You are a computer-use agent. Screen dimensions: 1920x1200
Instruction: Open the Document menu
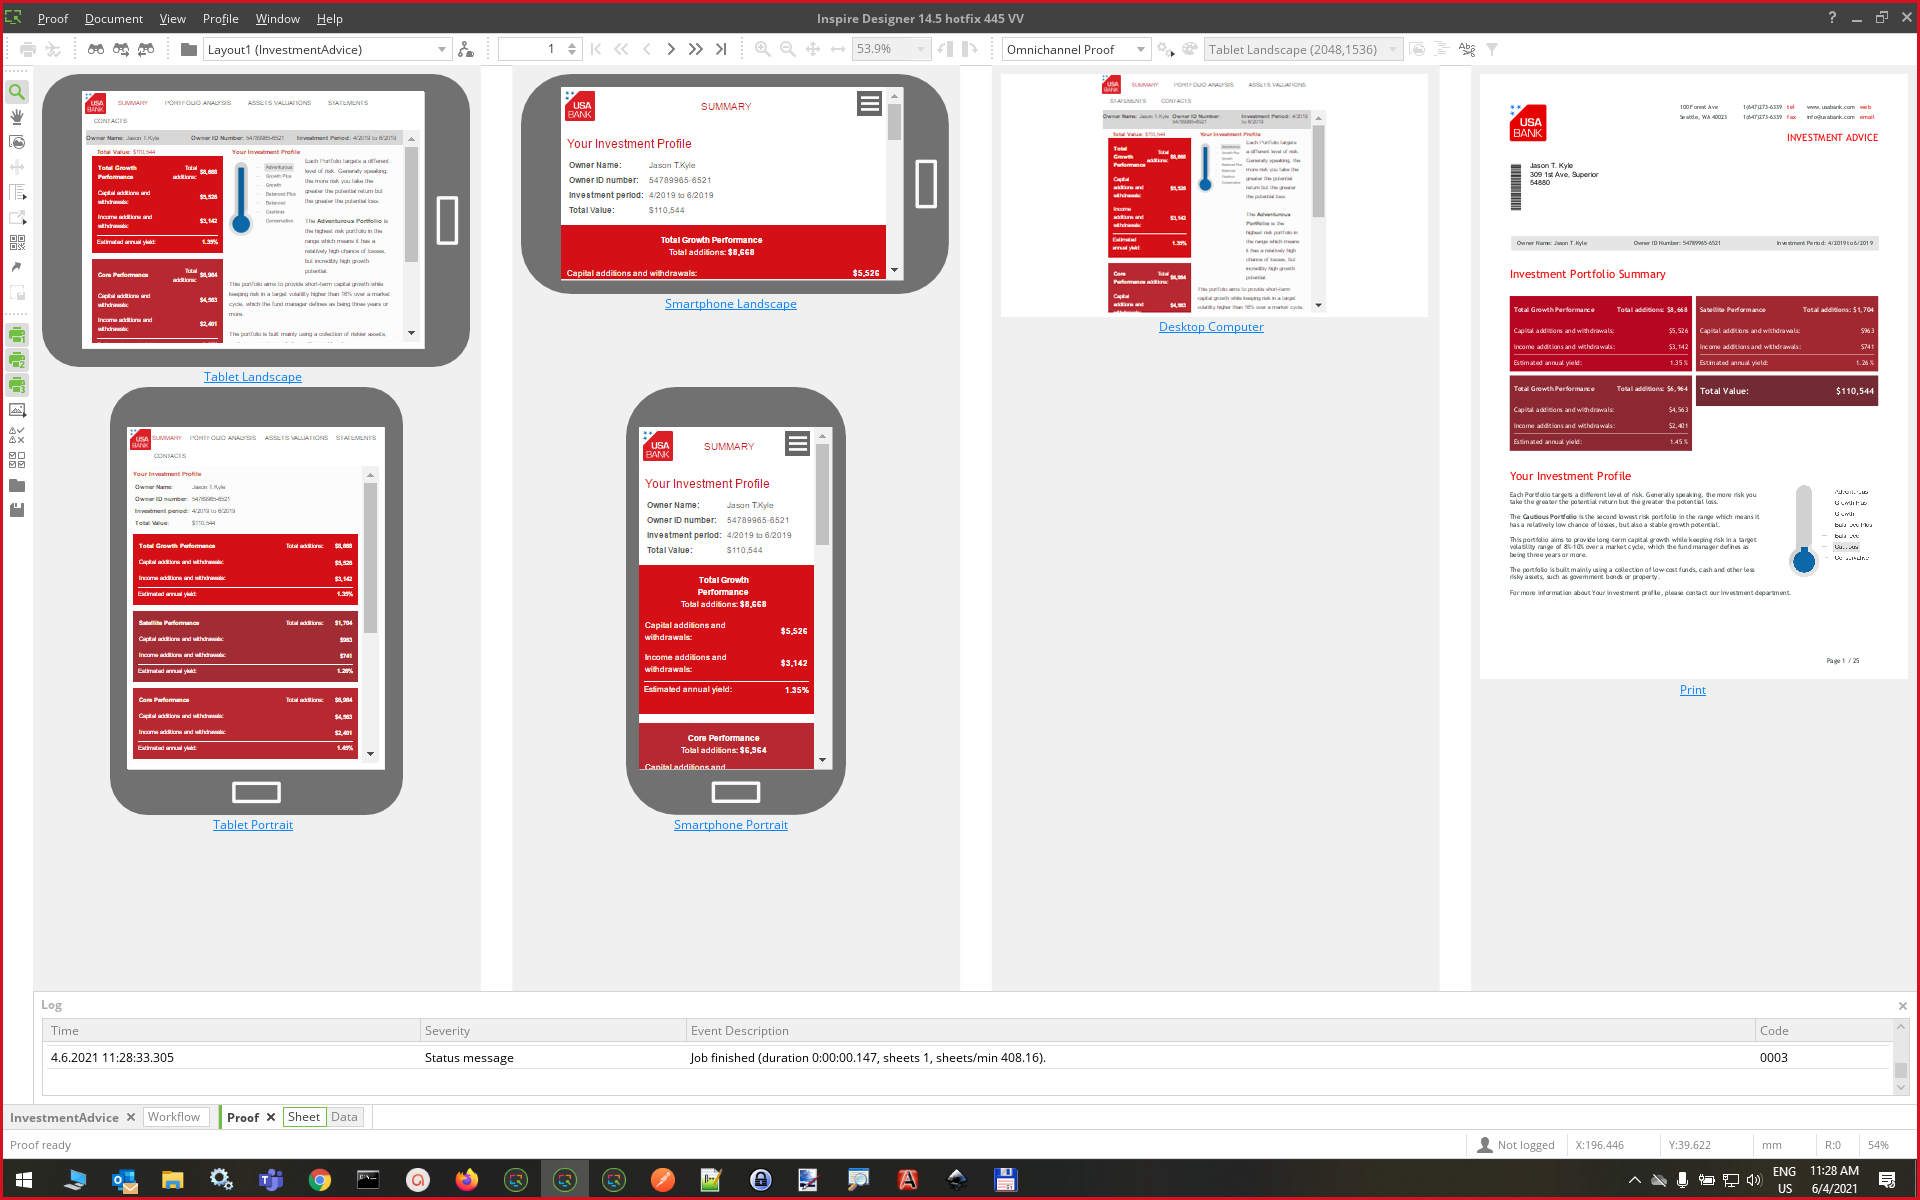click(113, 18)
